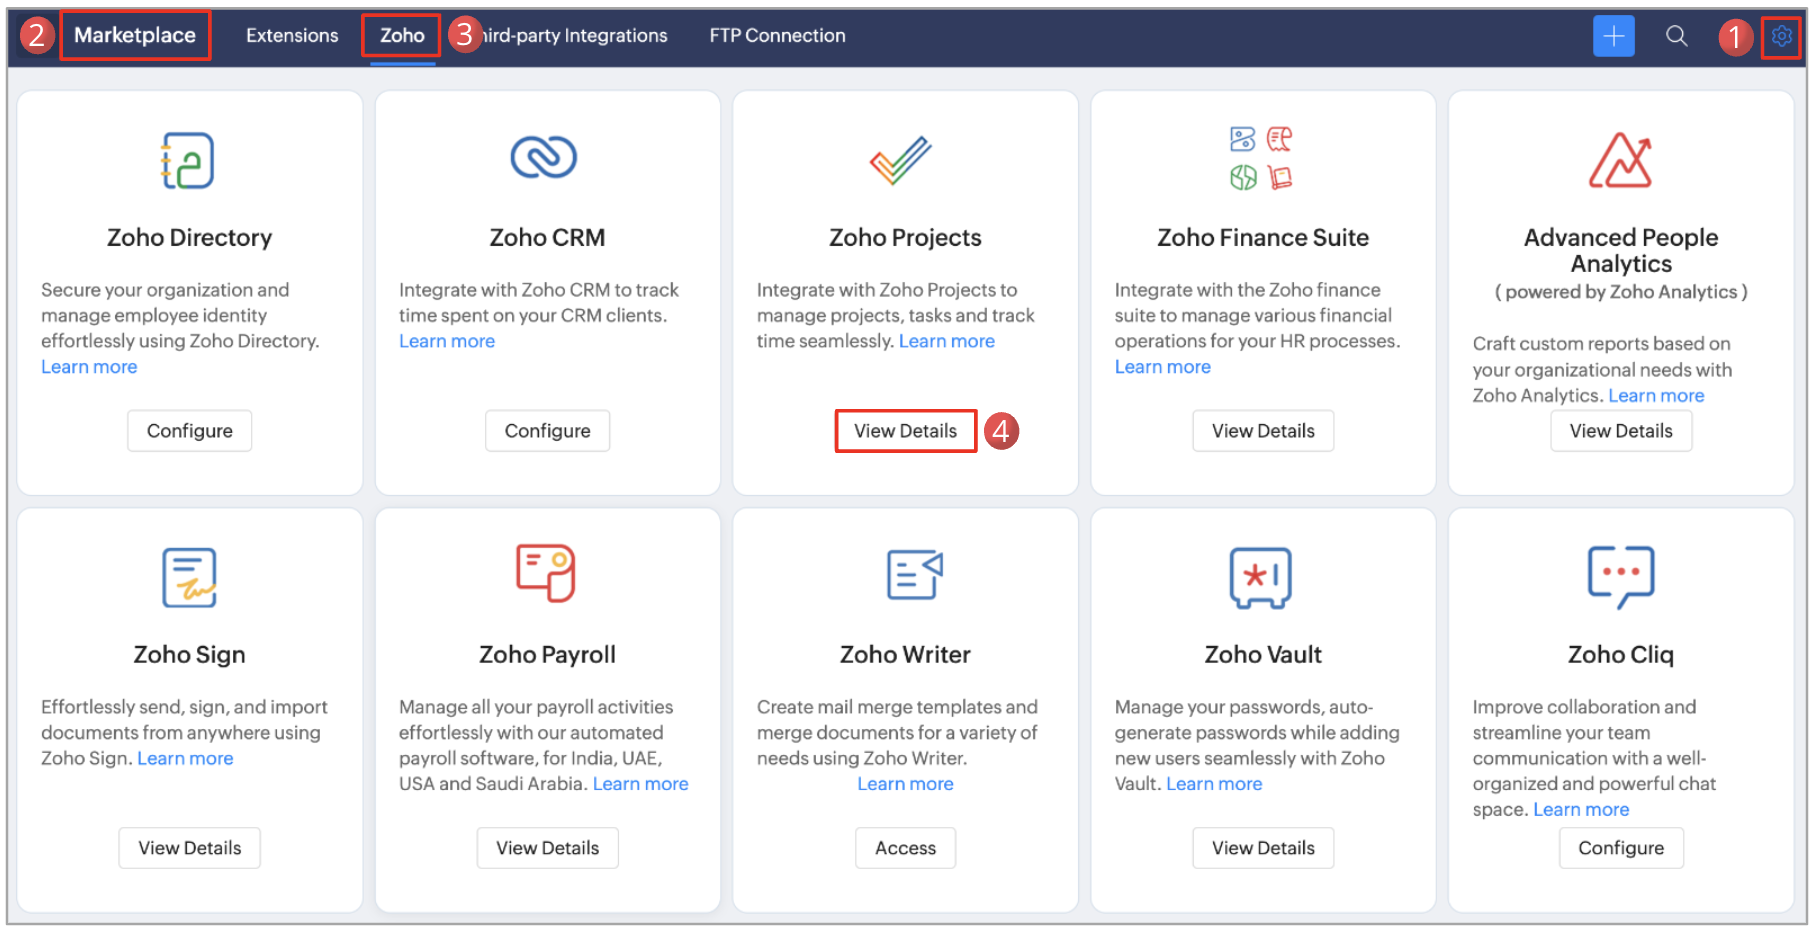Click the Zoho CRM link icon
The image size is (1818, 934).
point(544,157)
